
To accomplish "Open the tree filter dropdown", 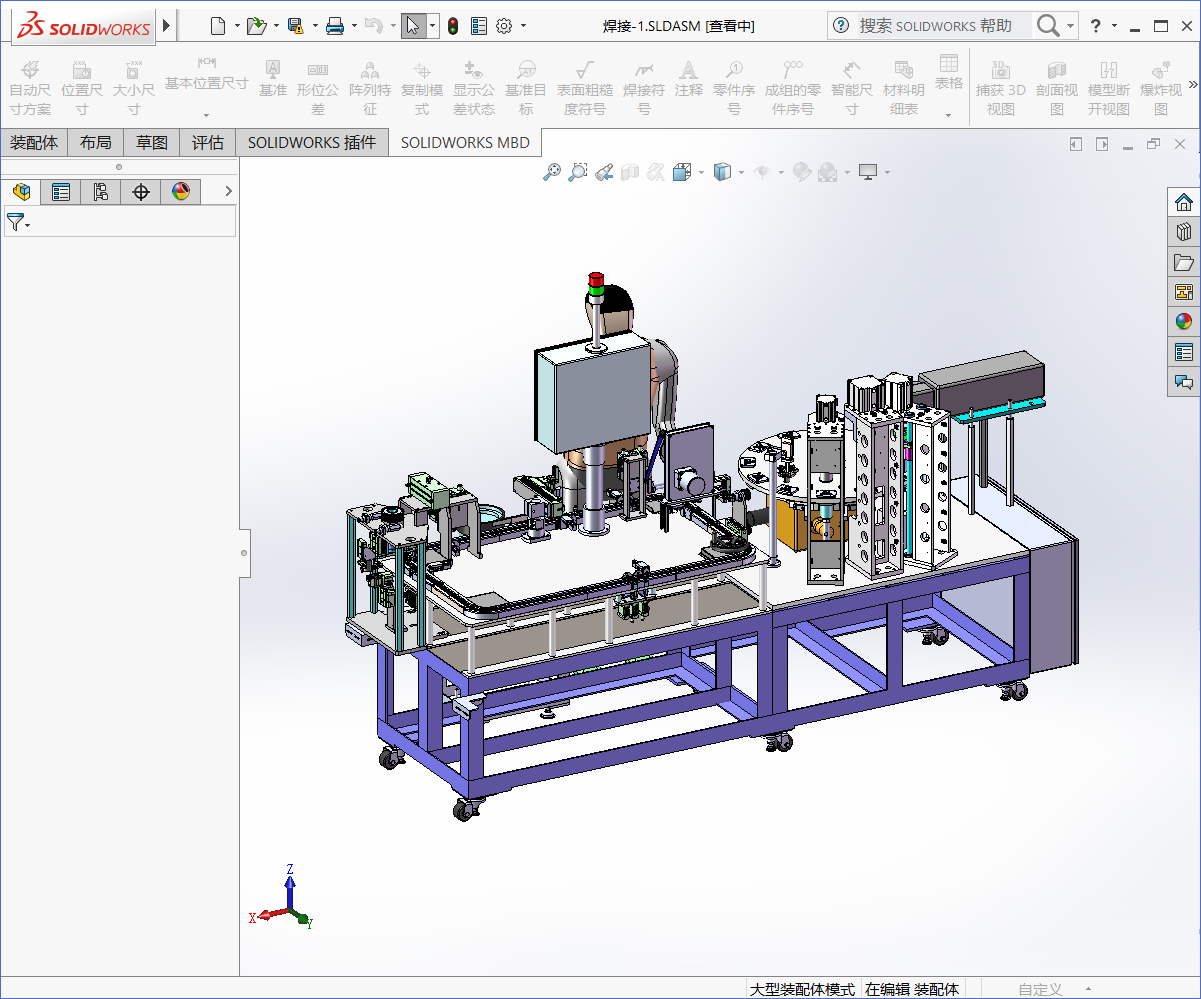I will click(18, 223).
